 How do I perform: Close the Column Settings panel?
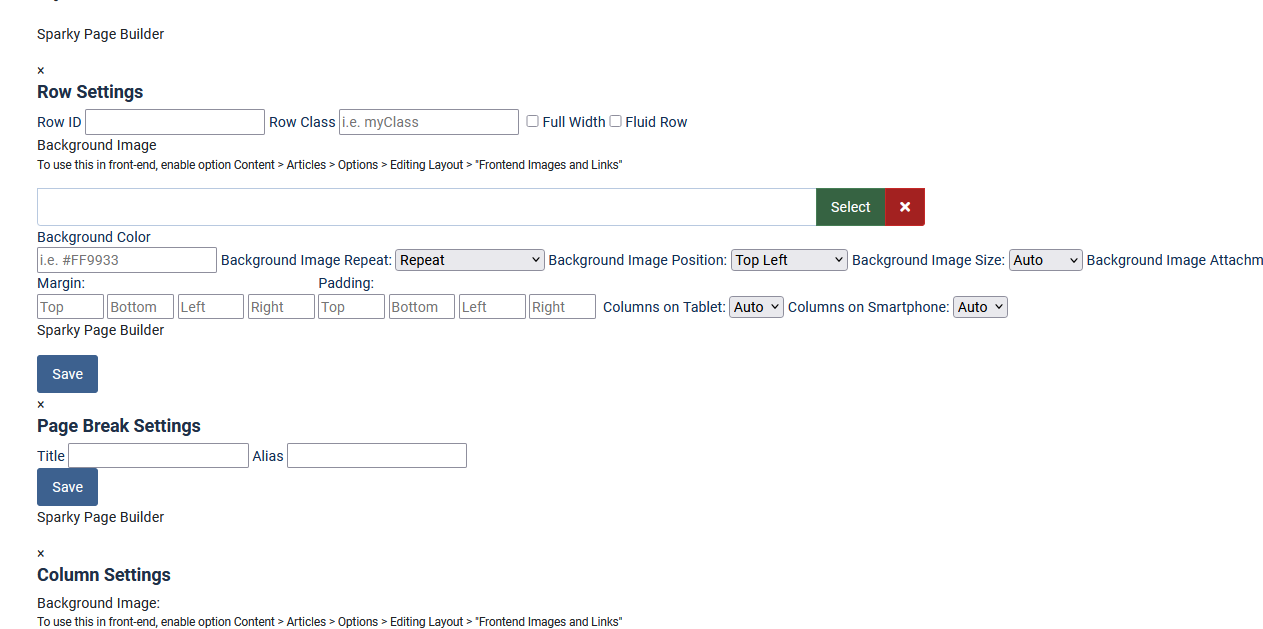pos(41,554)
